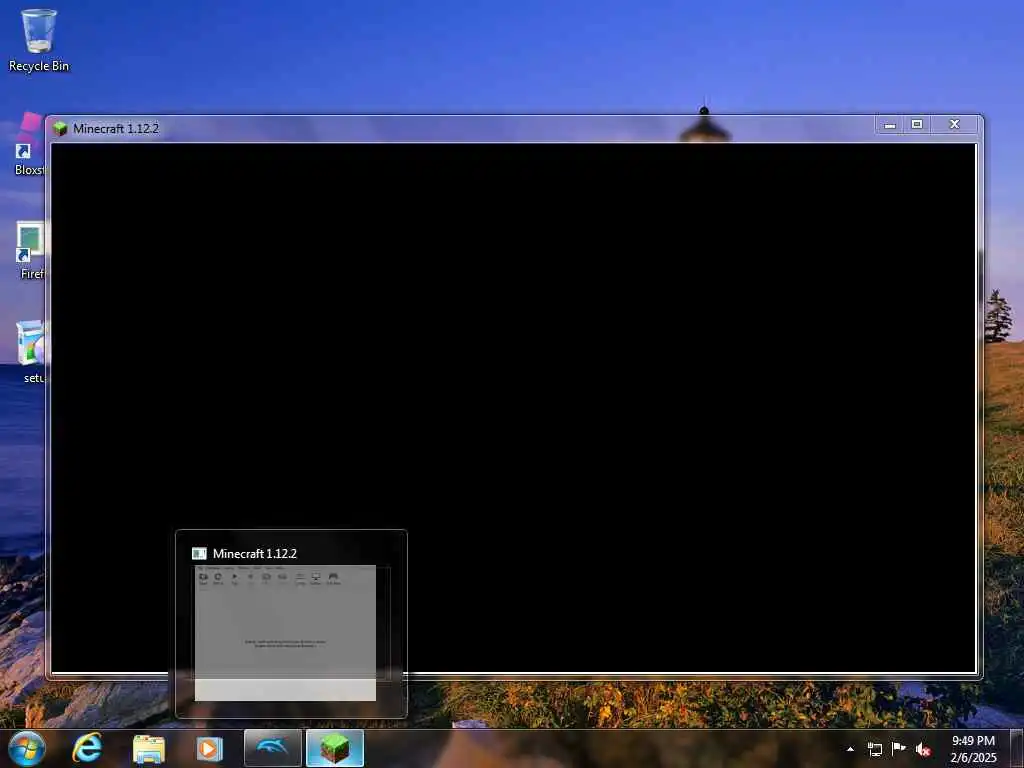Maximize the Minecraft 1.12.2 window
The height and width of the screenshot is (768, 1024).
(x=917, y=125)
